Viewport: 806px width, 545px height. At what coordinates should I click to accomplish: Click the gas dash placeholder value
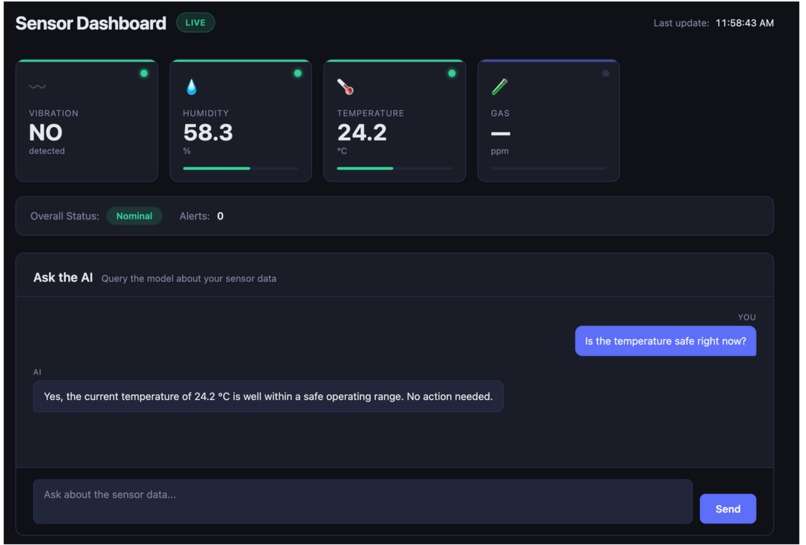tap(501, 134)
